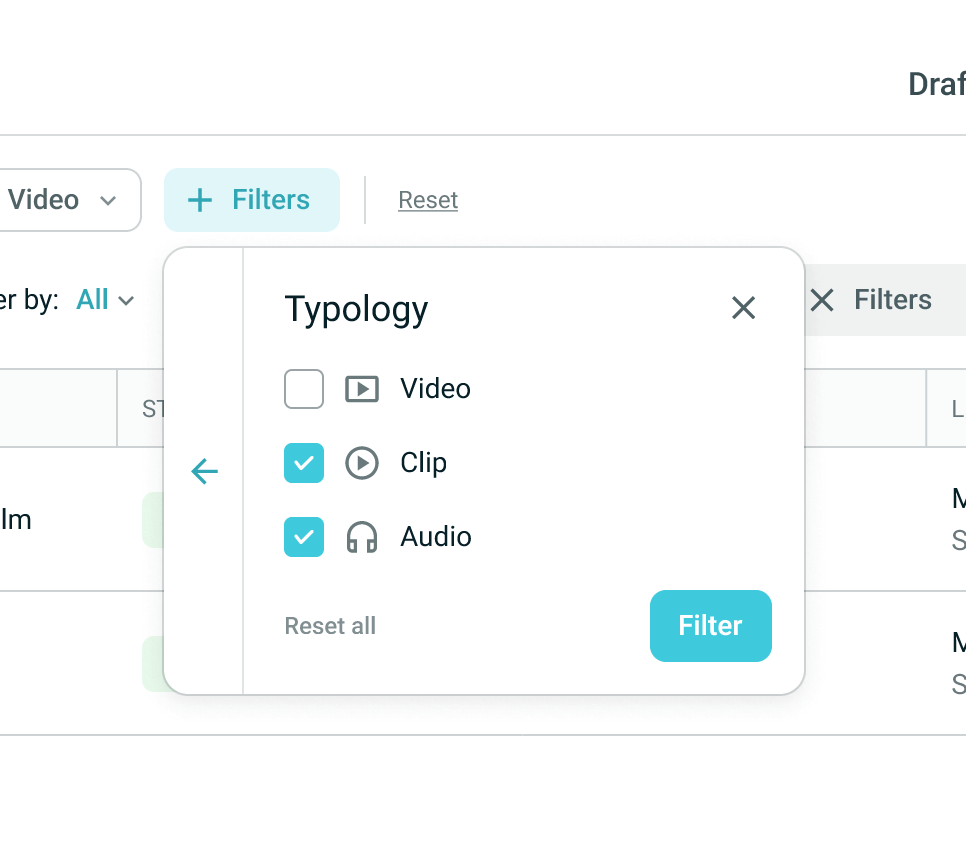
Task: Switch to the Draft tab
Action: pos(936,85)
